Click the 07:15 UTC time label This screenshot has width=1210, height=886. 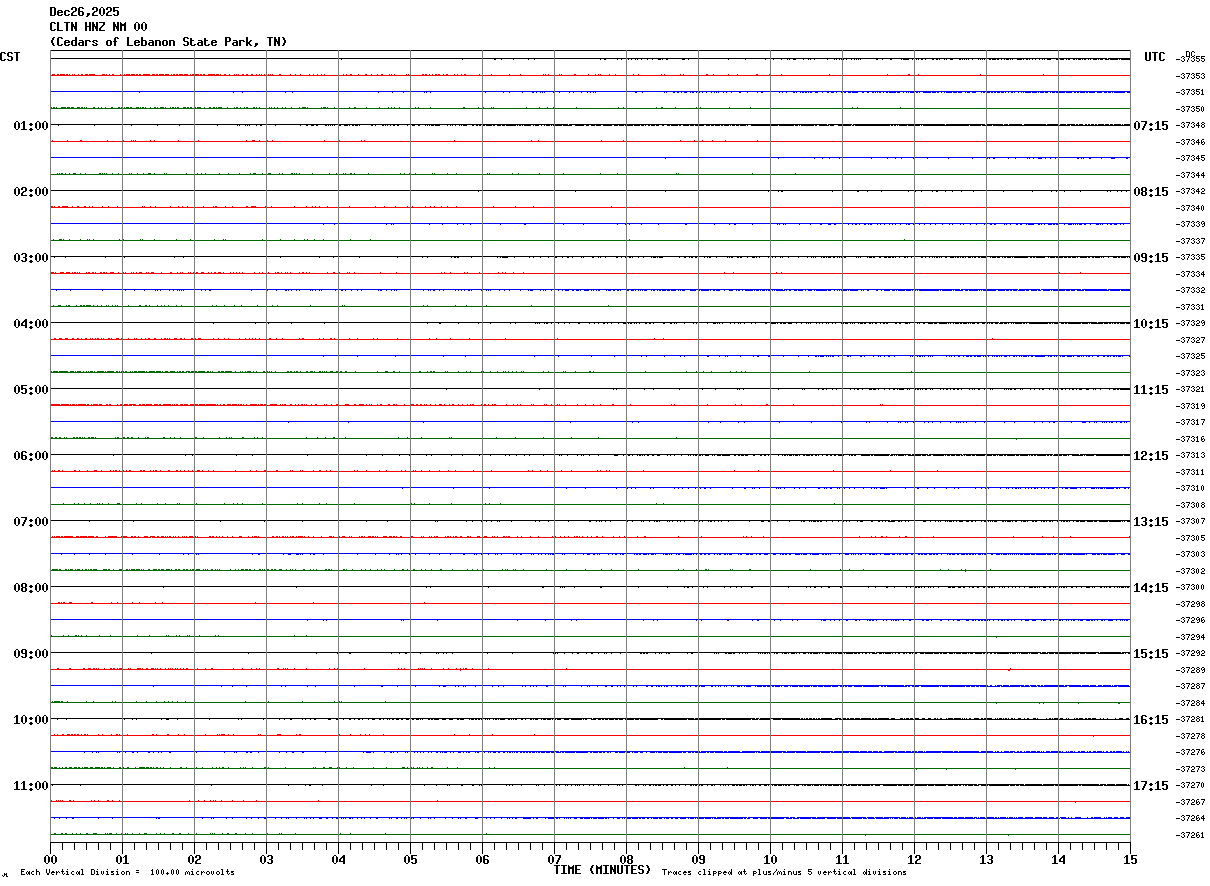(1151, 126)
